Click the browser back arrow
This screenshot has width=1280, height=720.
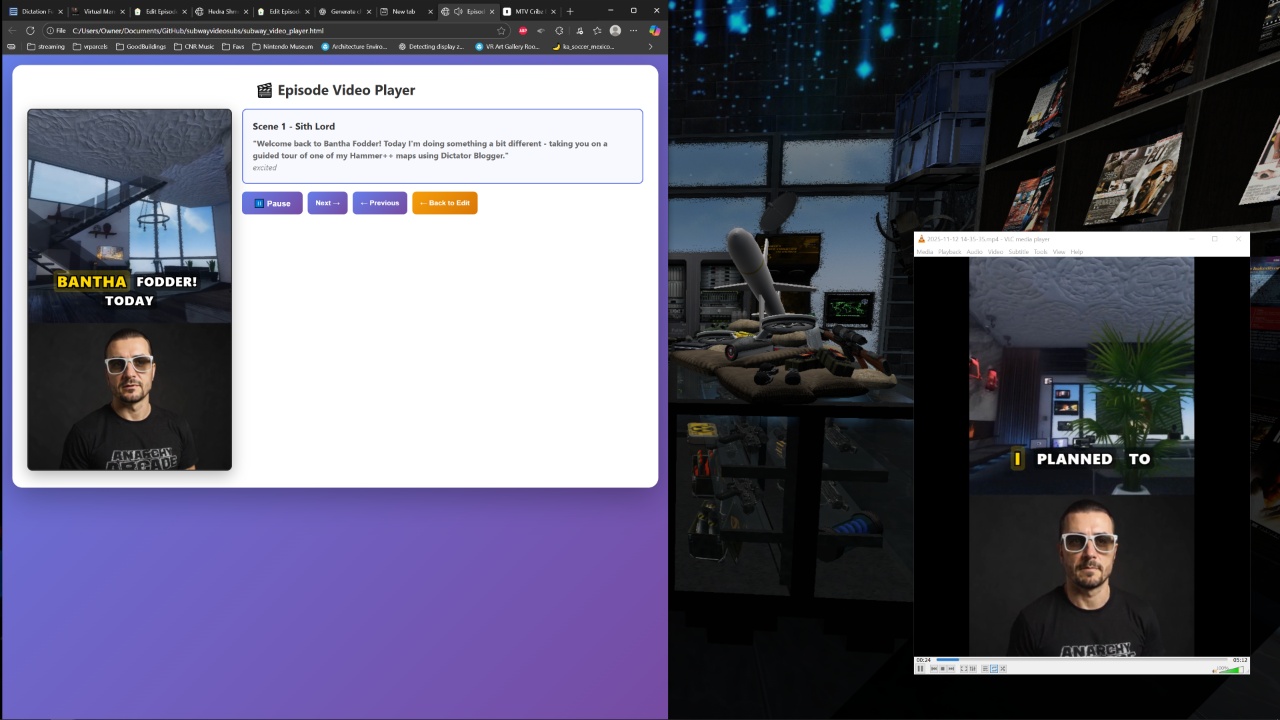pos(12,31)
